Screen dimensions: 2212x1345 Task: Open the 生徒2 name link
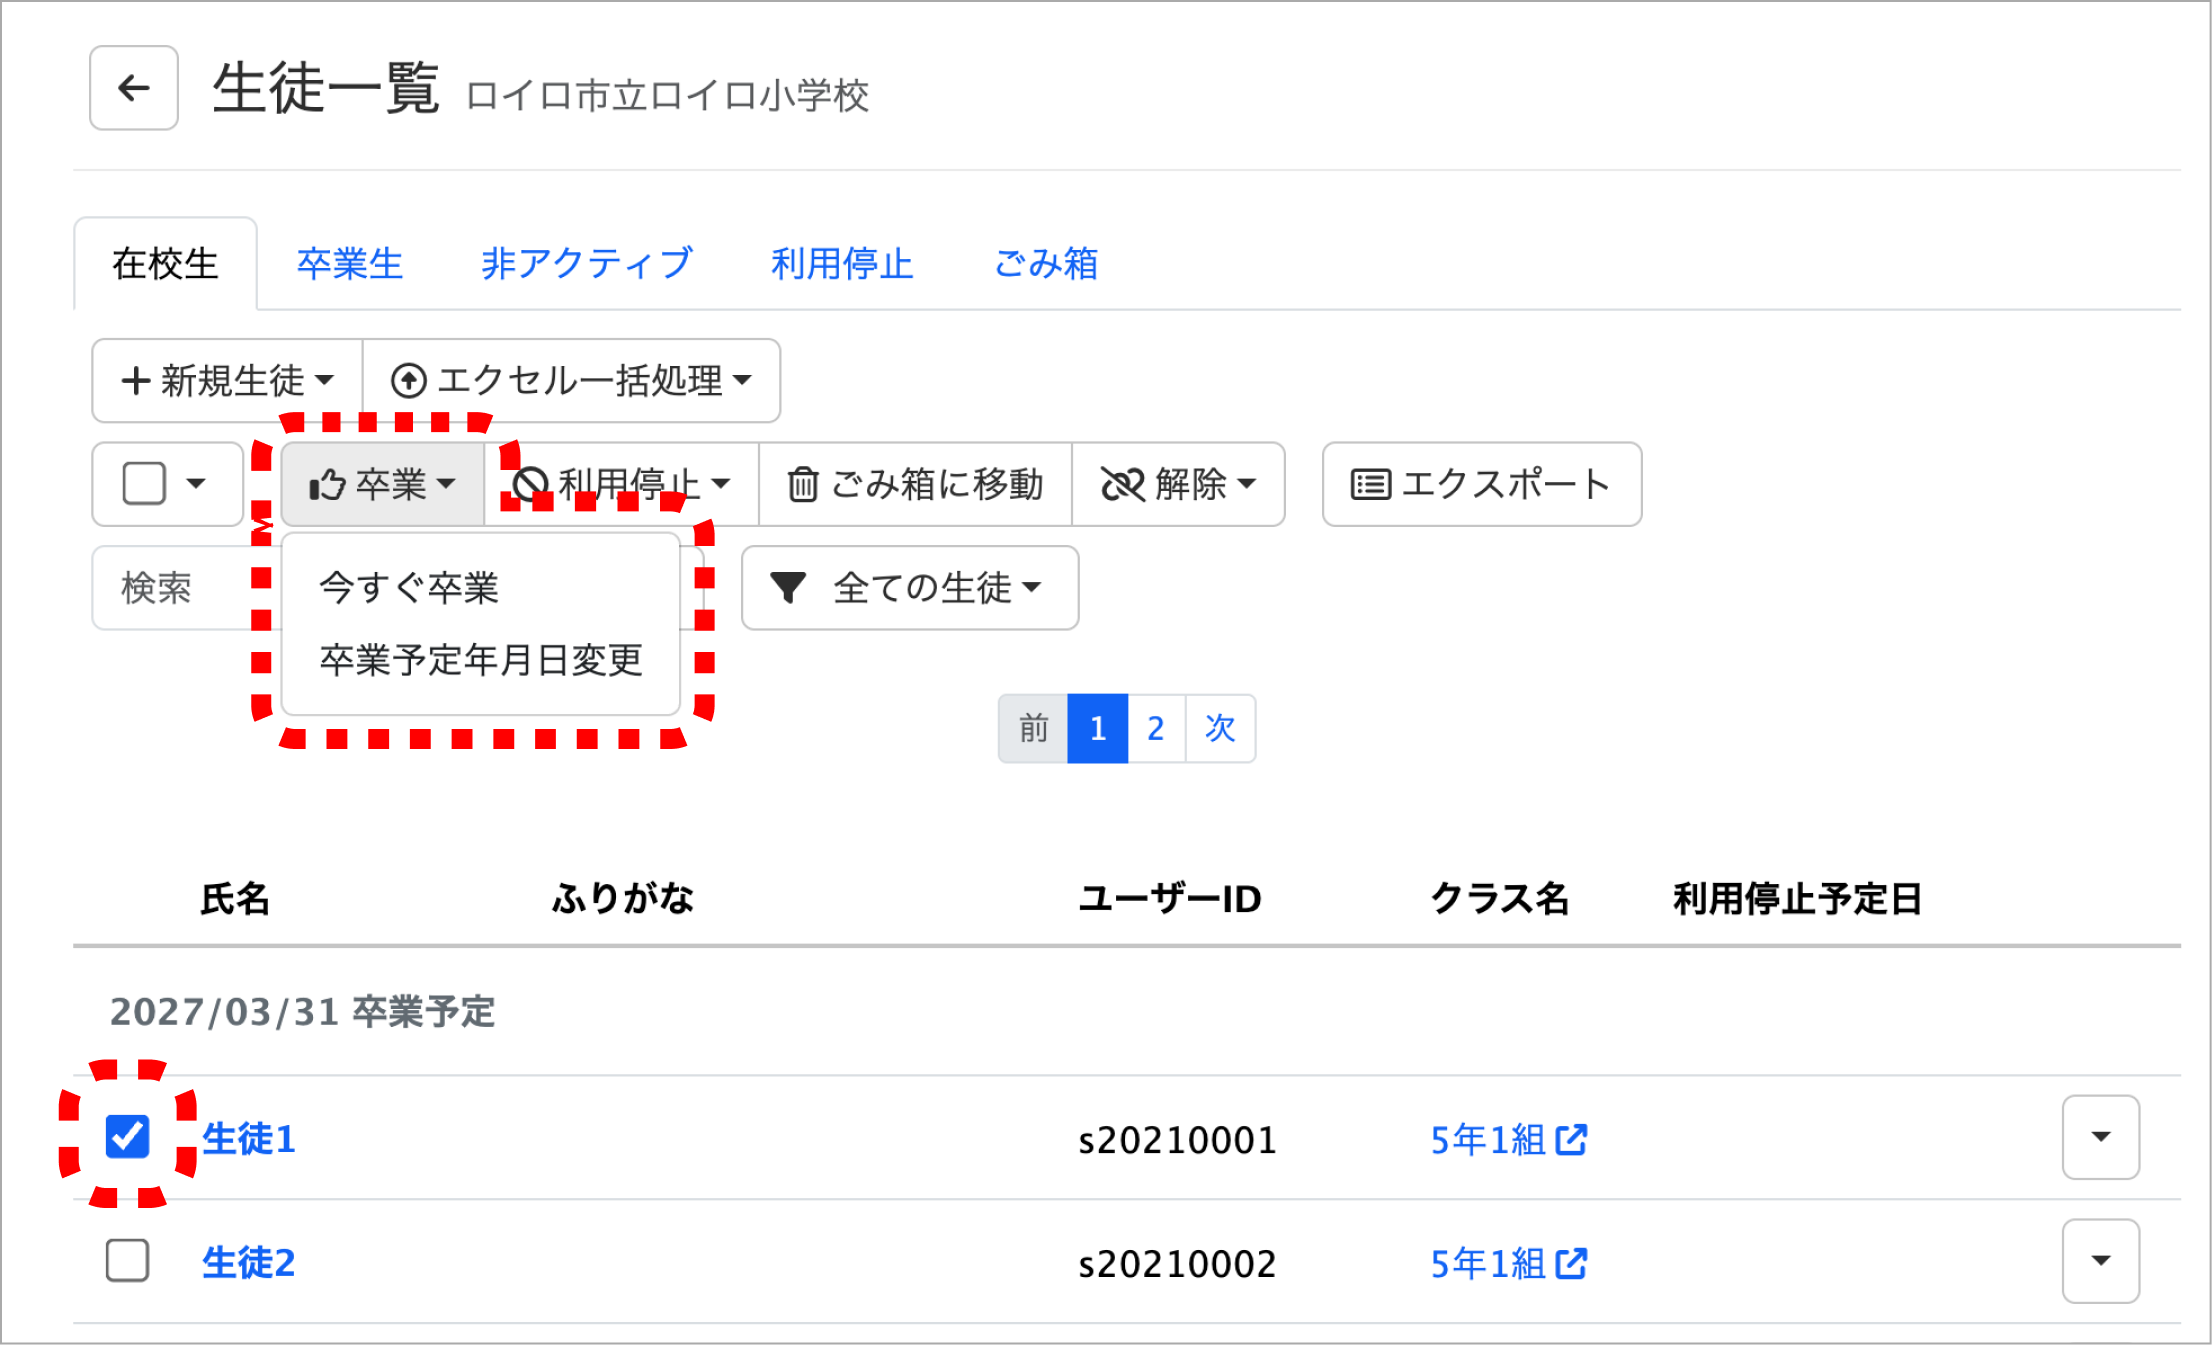point(249,1263)
